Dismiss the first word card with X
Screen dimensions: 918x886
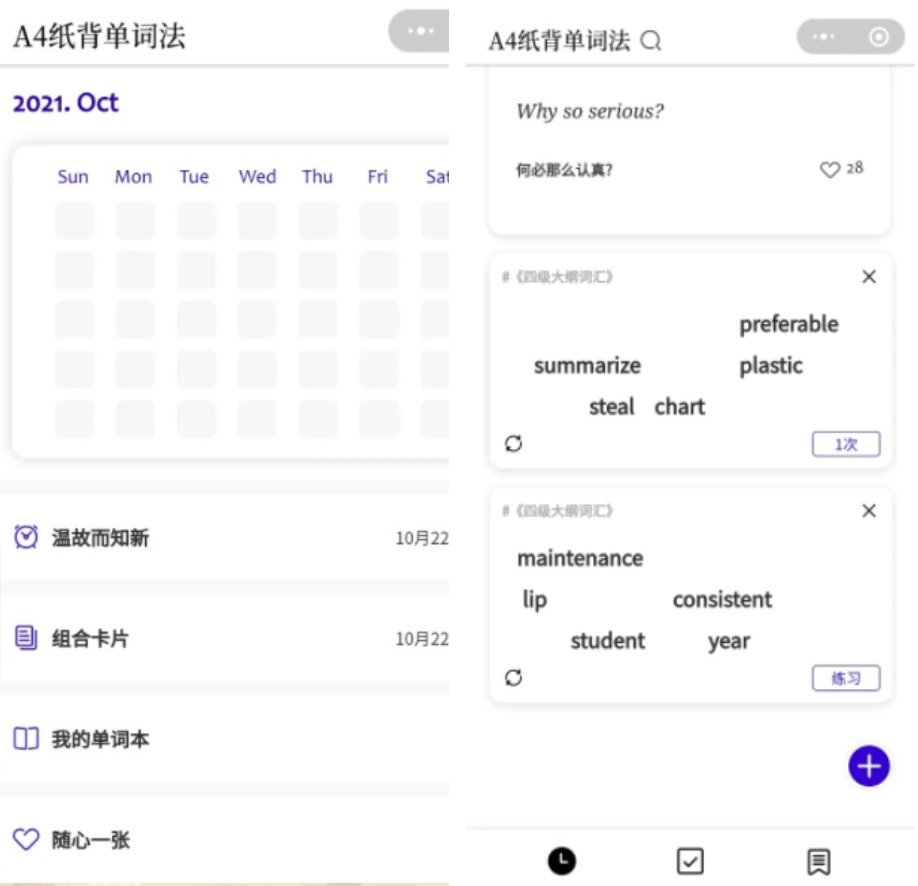click(869, 277)
